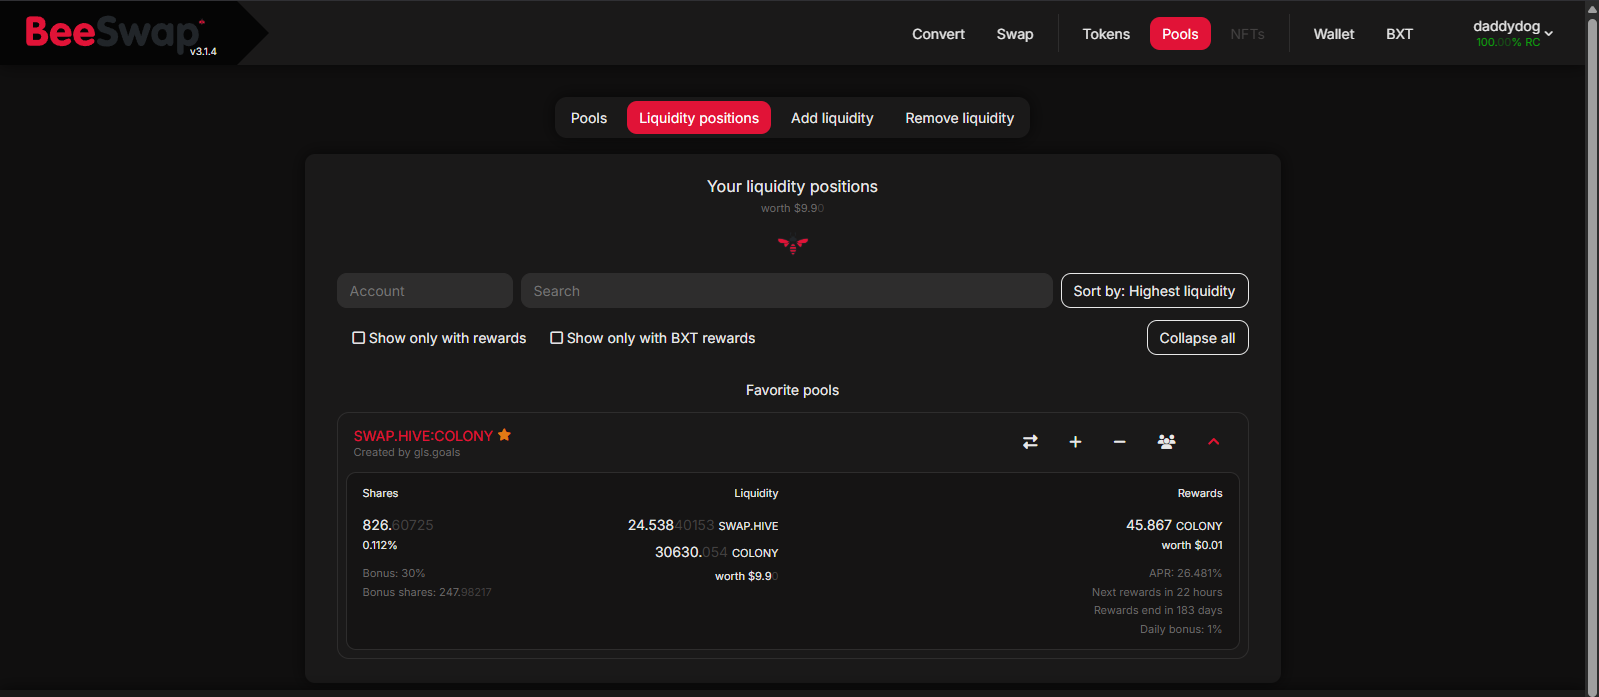Viewport: 1599px width, 697px height.
Task: Click the 'Created by gls.goals' text
Action: [x=407, y=452]
